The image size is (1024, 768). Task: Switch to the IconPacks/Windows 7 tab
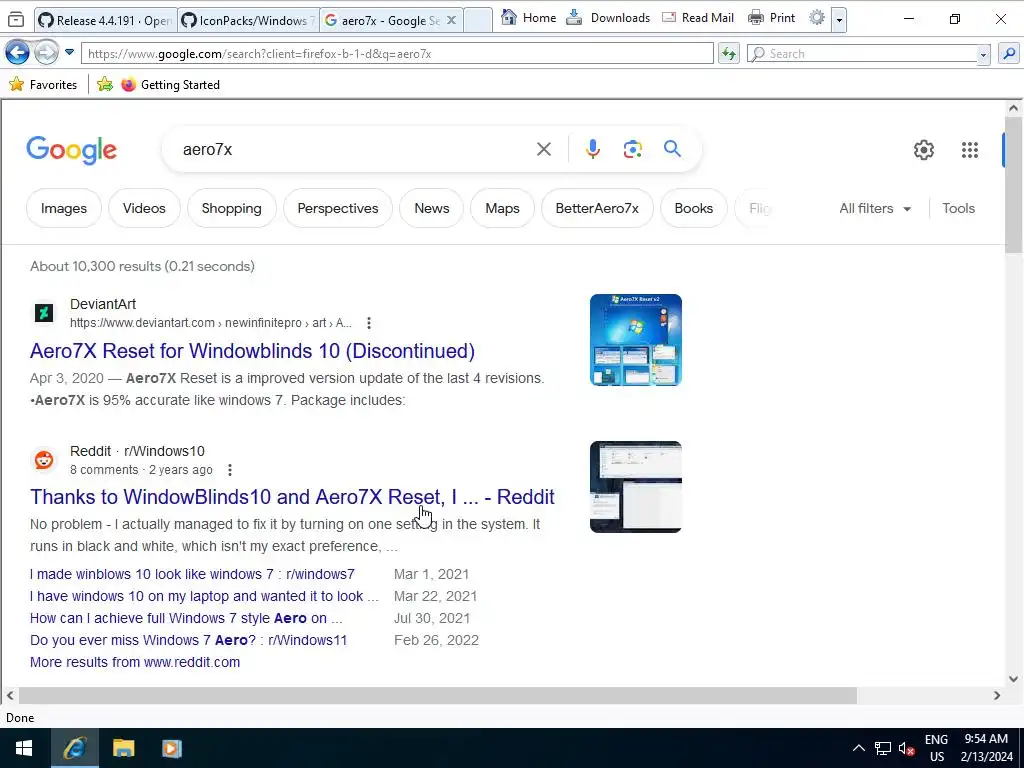pyautogui.click(x=248, y=20)
